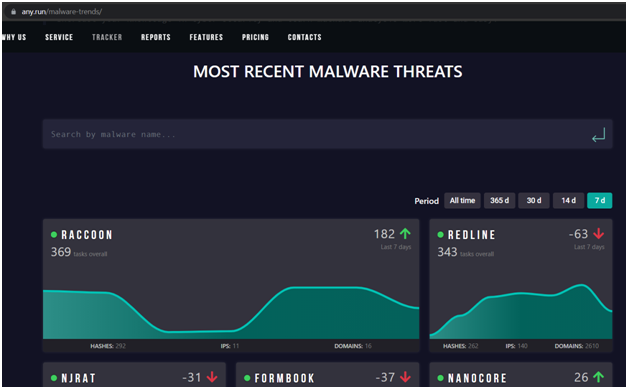Click Raccoon HASHES: 292 stat
Viewport: 628px width, 389px height.
108,346
